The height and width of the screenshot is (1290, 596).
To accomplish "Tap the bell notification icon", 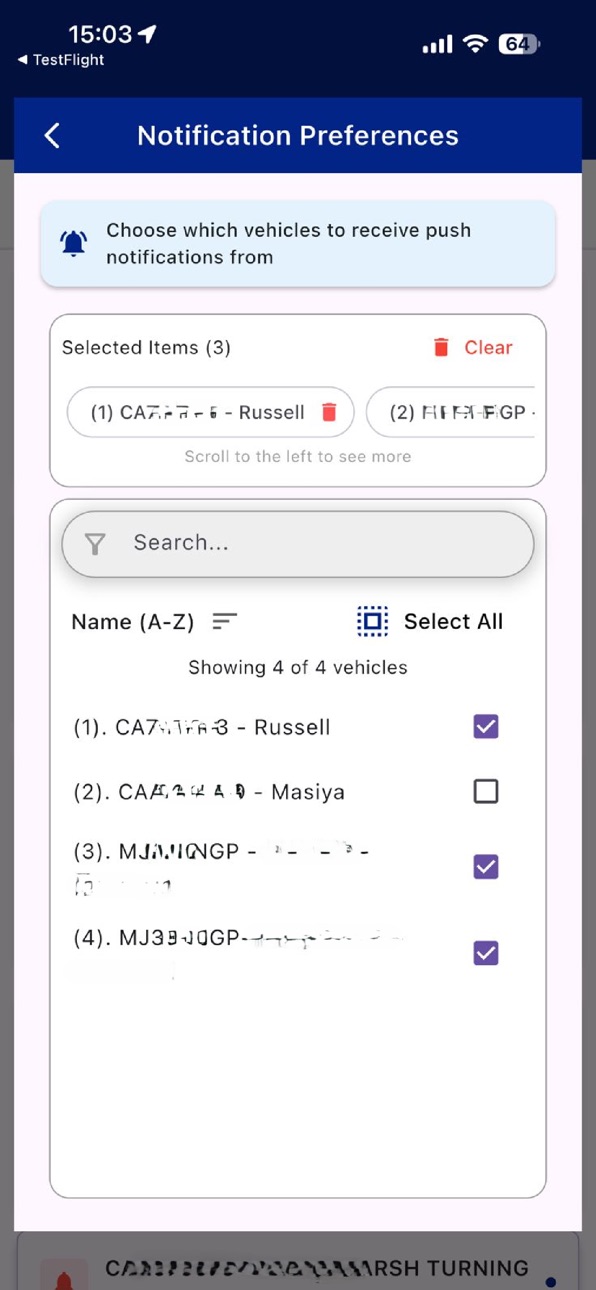I will tap(73, 243).
